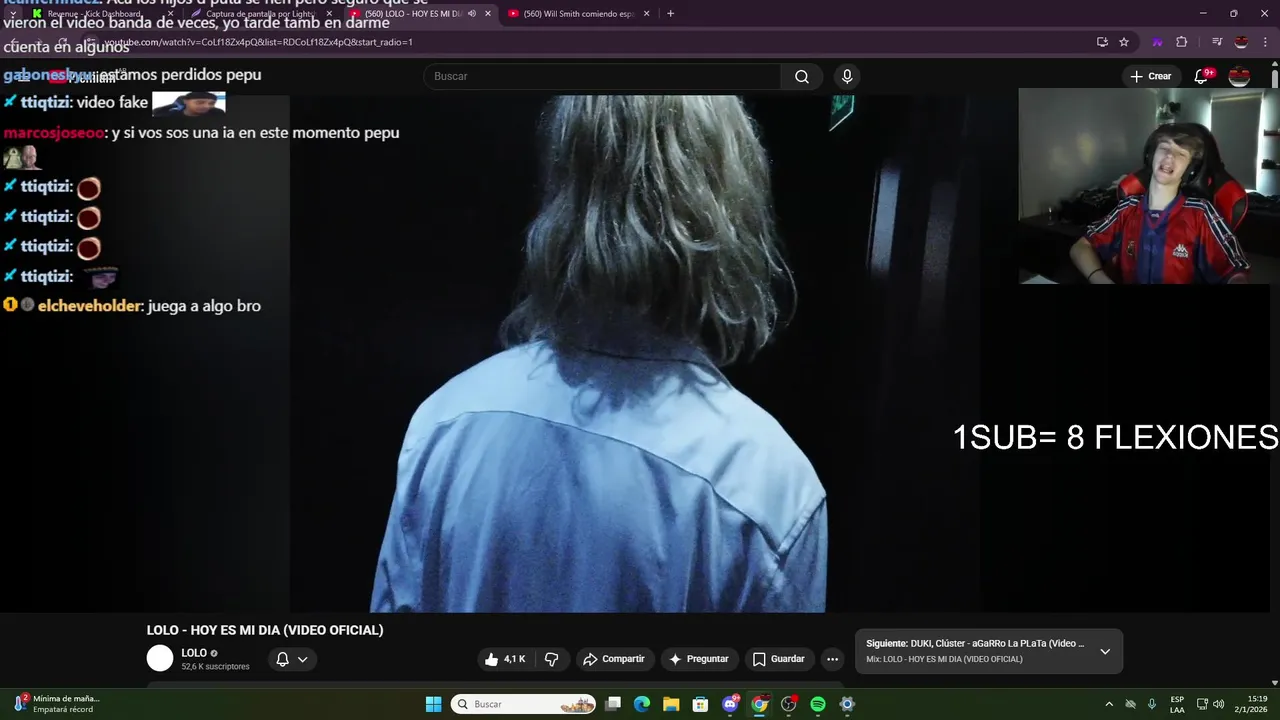Open Microsoft Store from taskbar
The width and height of the screenshot is (1280, 720).
tap(701, 704)
